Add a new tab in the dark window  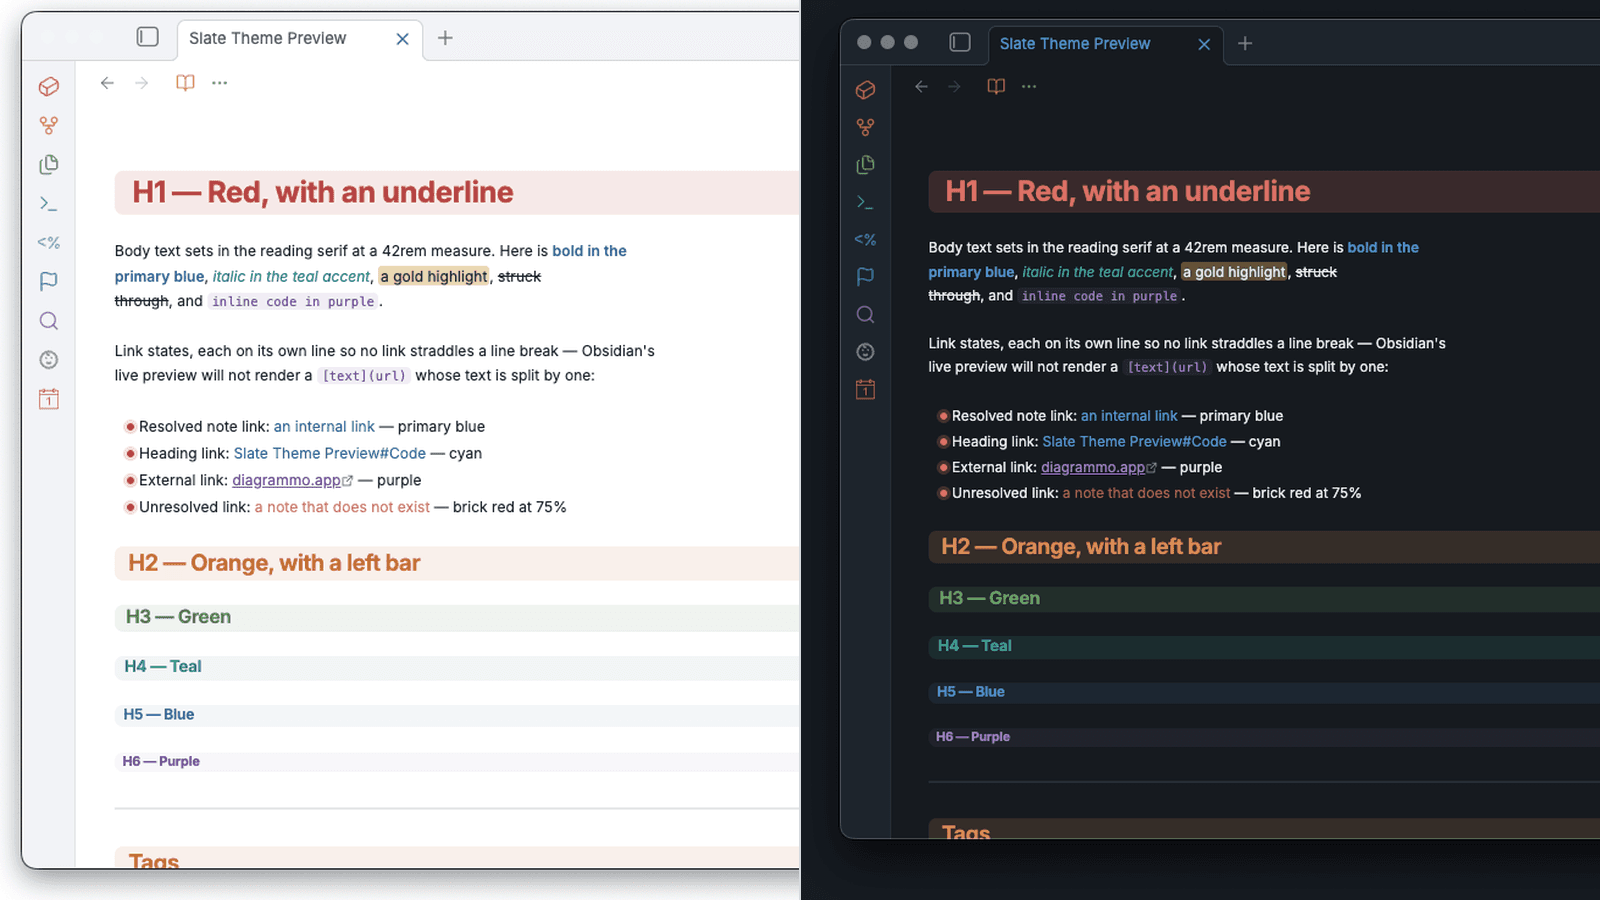1245,43
